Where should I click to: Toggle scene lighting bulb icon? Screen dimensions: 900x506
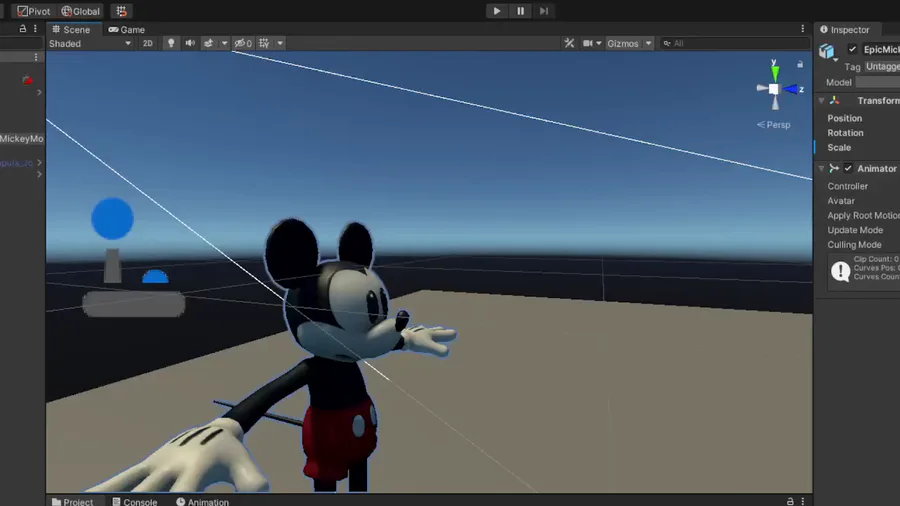[170, 44]
